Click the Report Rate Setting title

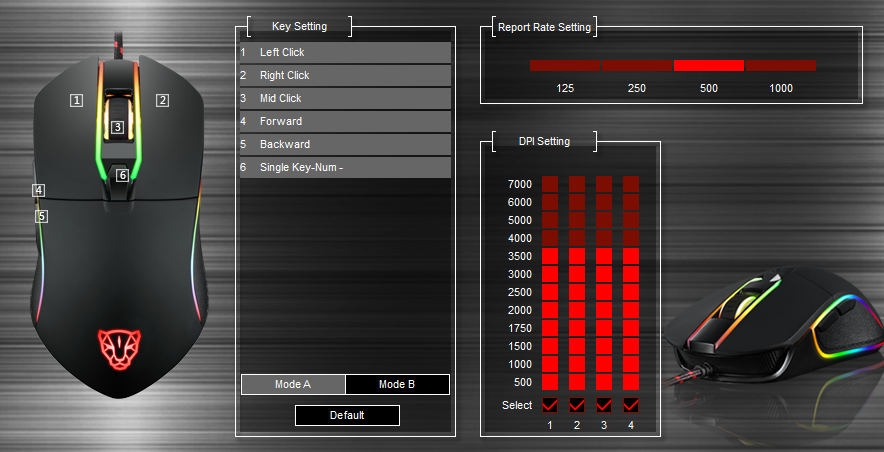[545, 27]
